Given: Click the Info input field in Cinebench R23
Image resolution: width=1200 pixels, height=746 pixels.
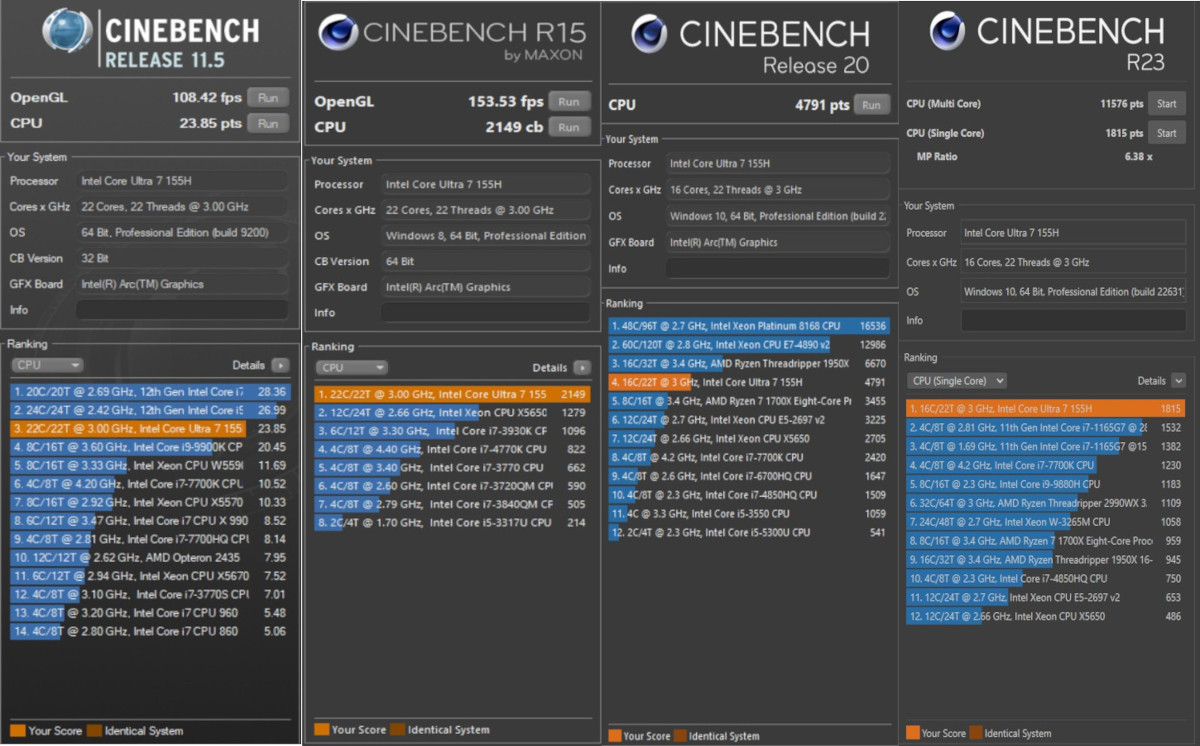Looking at the screenshot, I should (x=1072, y=321).
